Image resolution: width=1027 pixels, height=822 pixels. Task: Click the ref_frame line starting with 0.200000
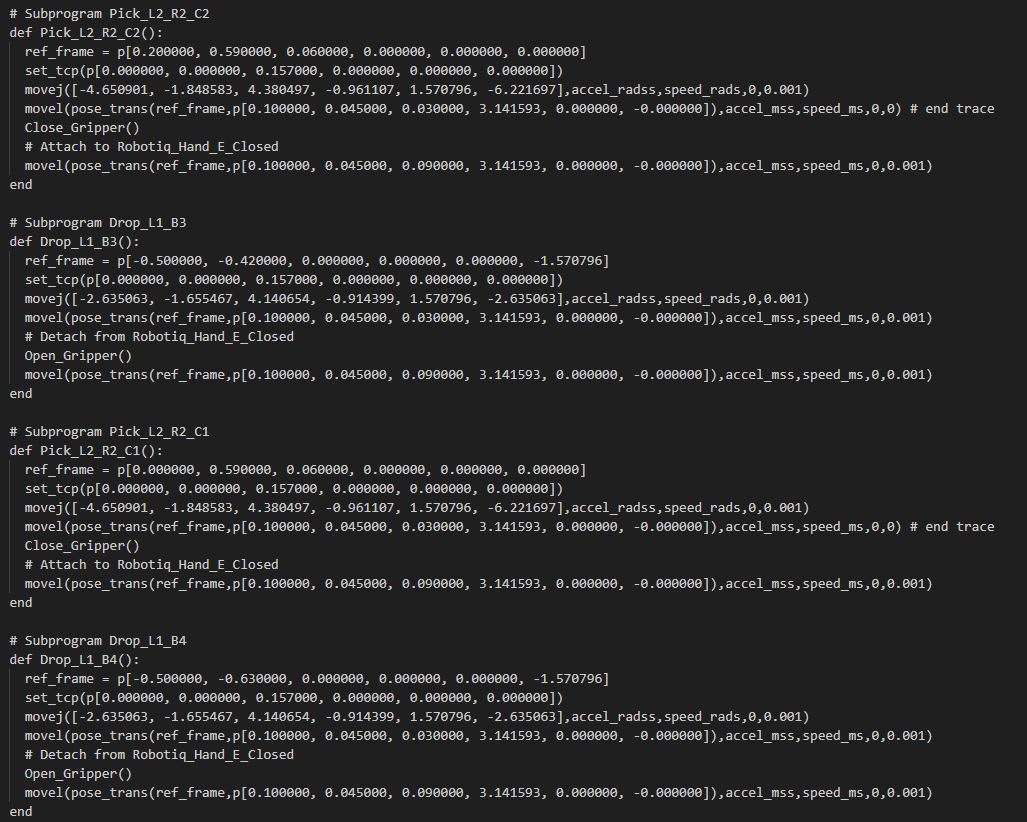click(305, 51)
